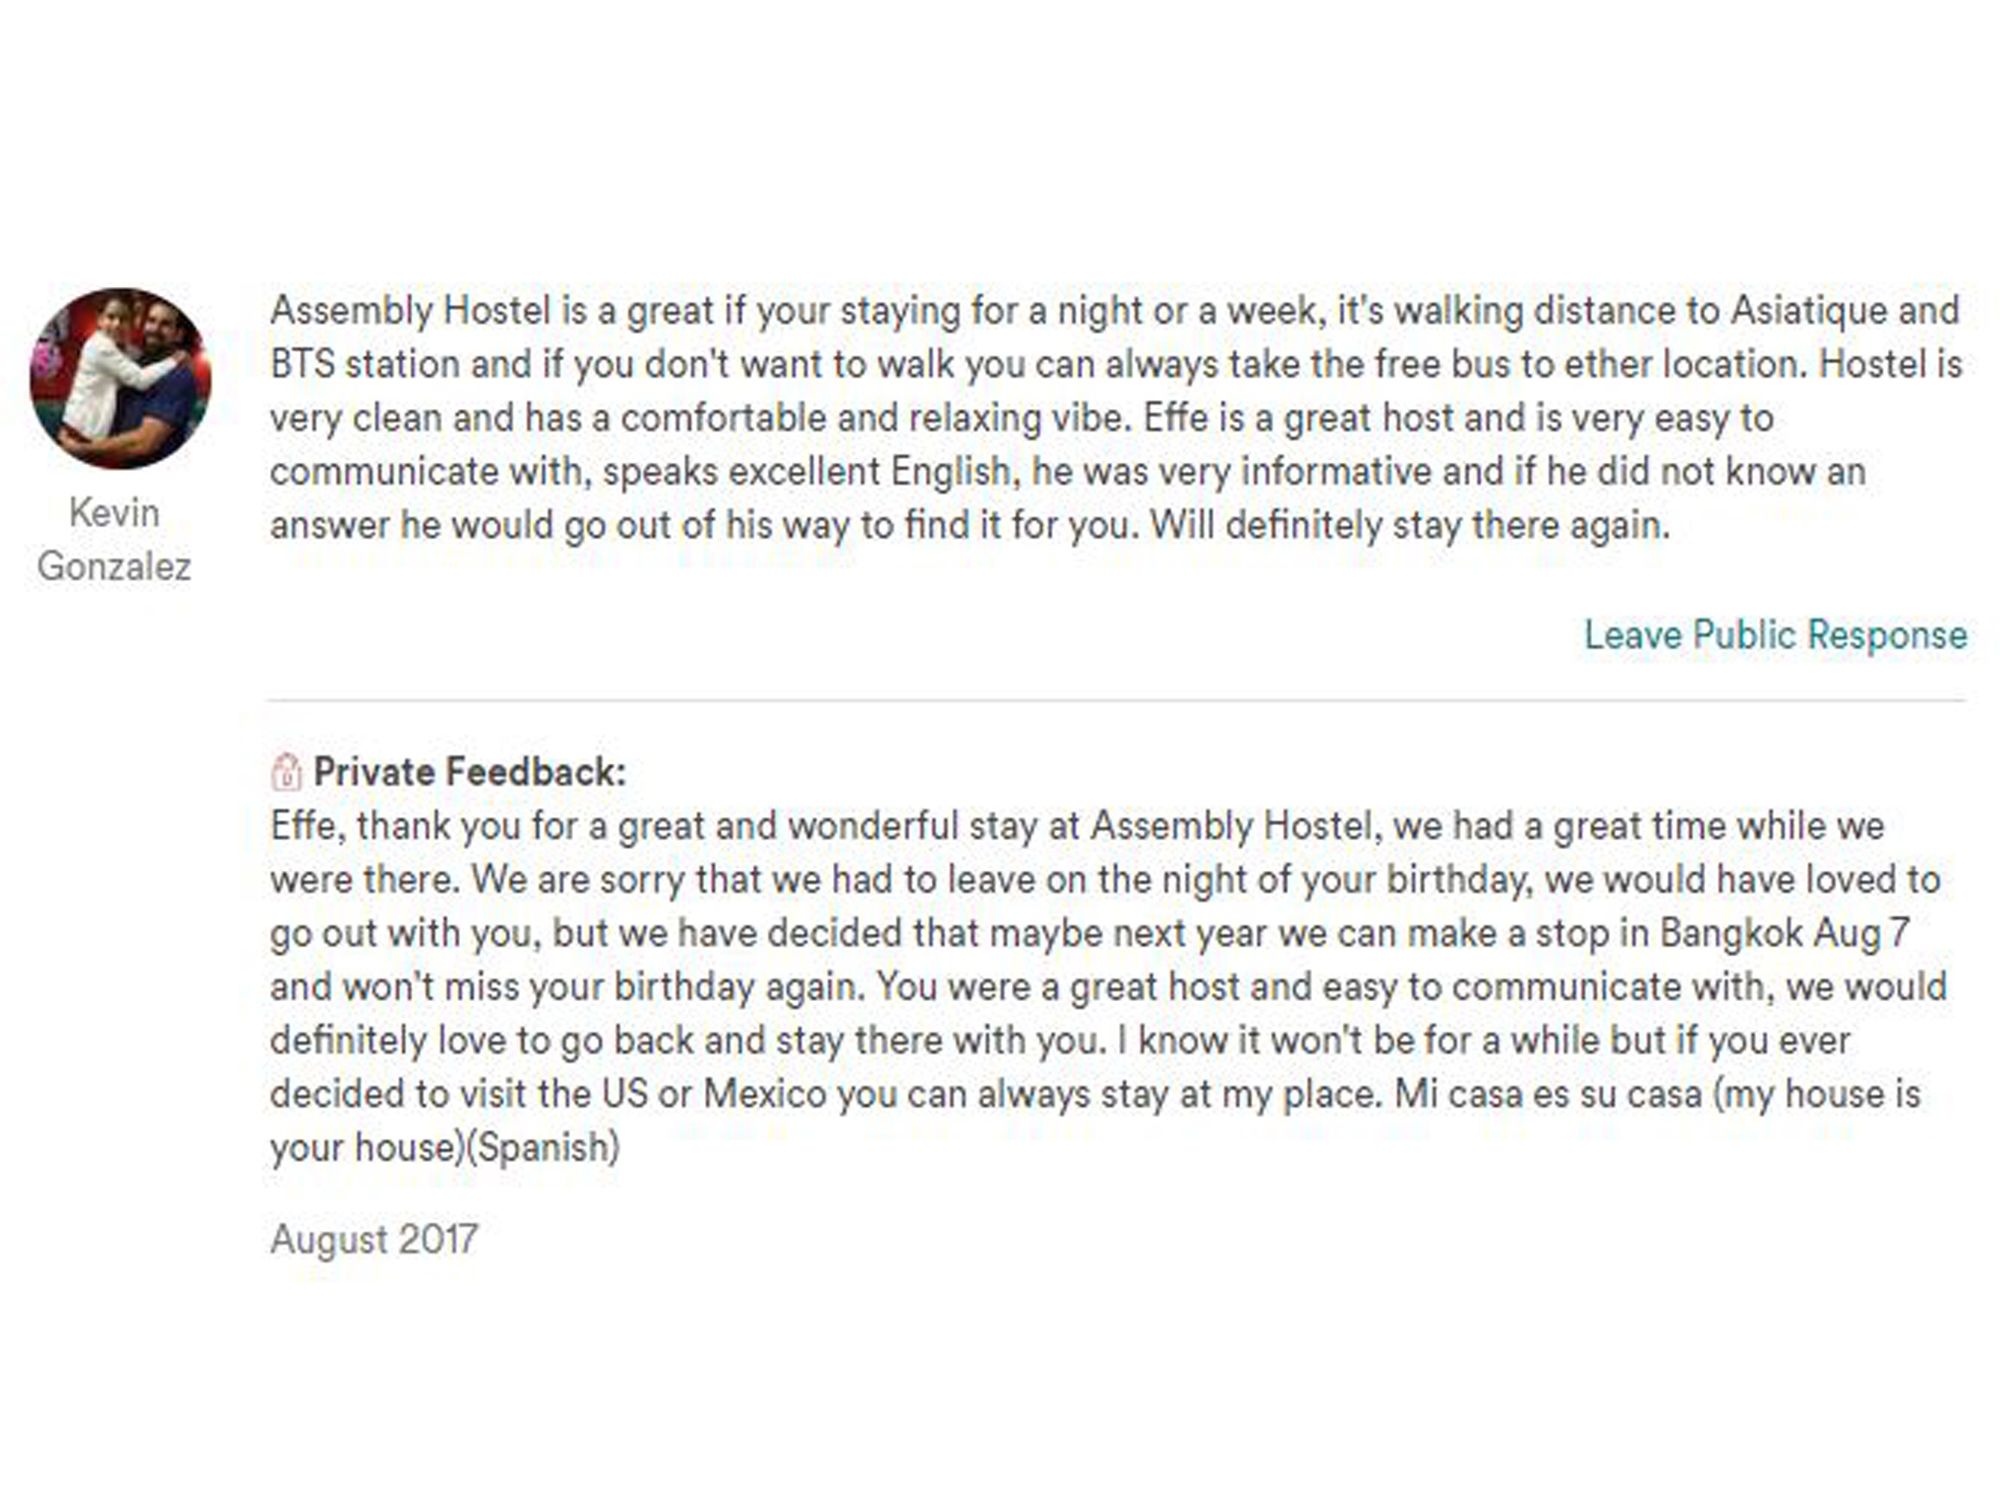Image resolution: width=2000 pixels, height=1500 pixels.
Task: Click the sentence Will definitely stay there again
Action: (x=1410, y=525)
